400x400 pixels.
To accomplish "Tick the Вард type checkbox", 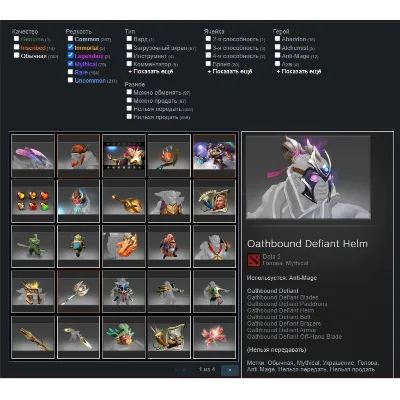I will point(129,39).
